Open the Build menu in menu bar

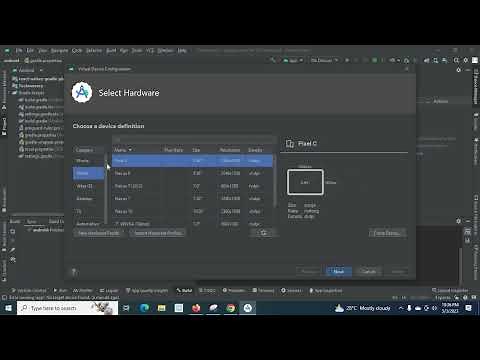(x=111, y=51)
